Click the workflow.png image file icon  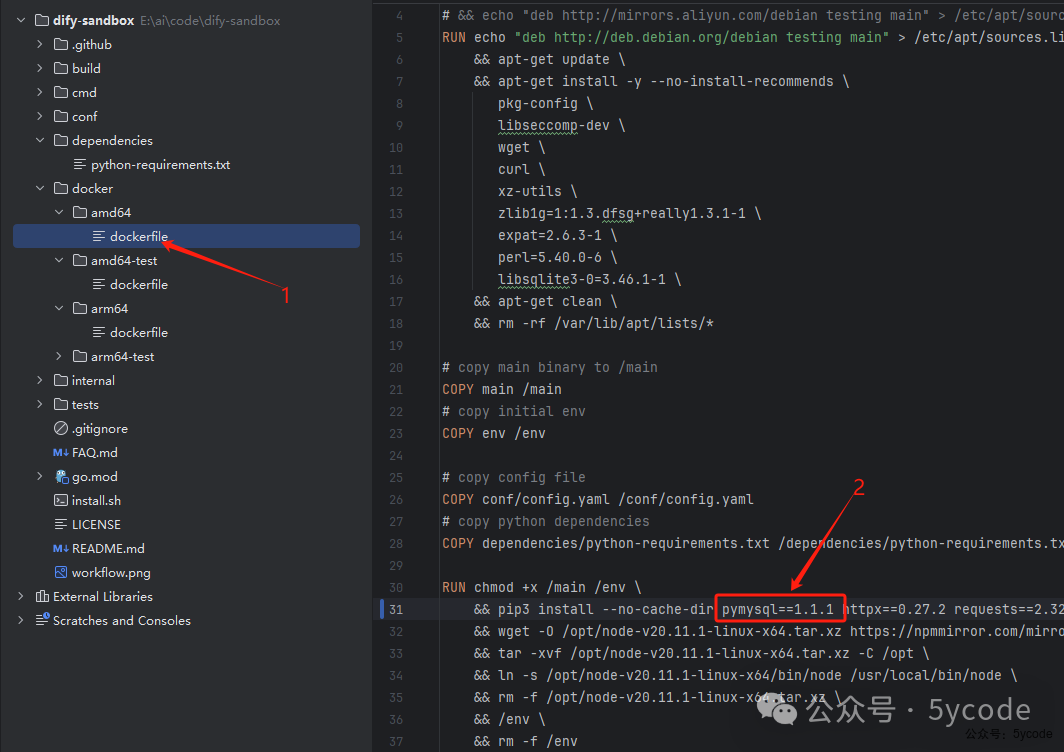(x=61, y=573)
